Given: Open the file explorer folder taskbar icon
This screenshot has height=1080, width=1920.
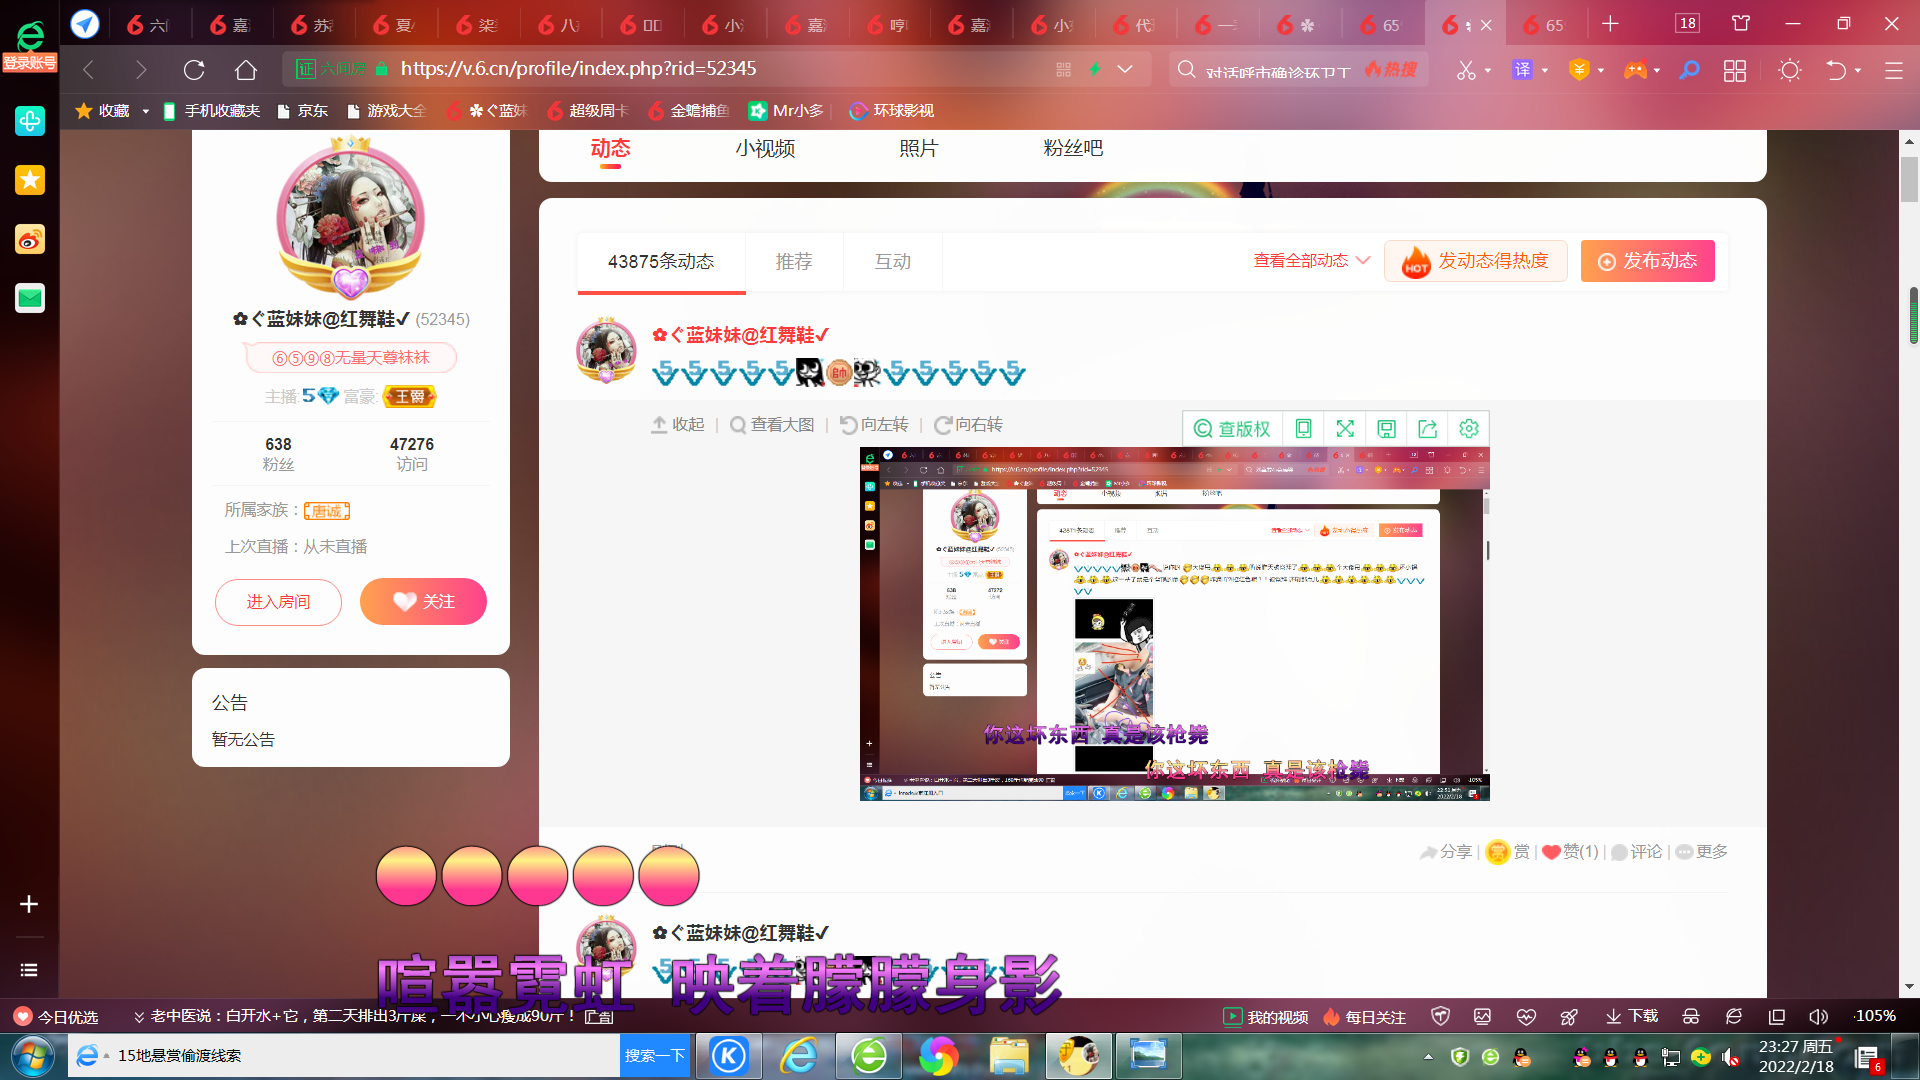Looking at the screenshot, I should (x=1009, y=1056).
